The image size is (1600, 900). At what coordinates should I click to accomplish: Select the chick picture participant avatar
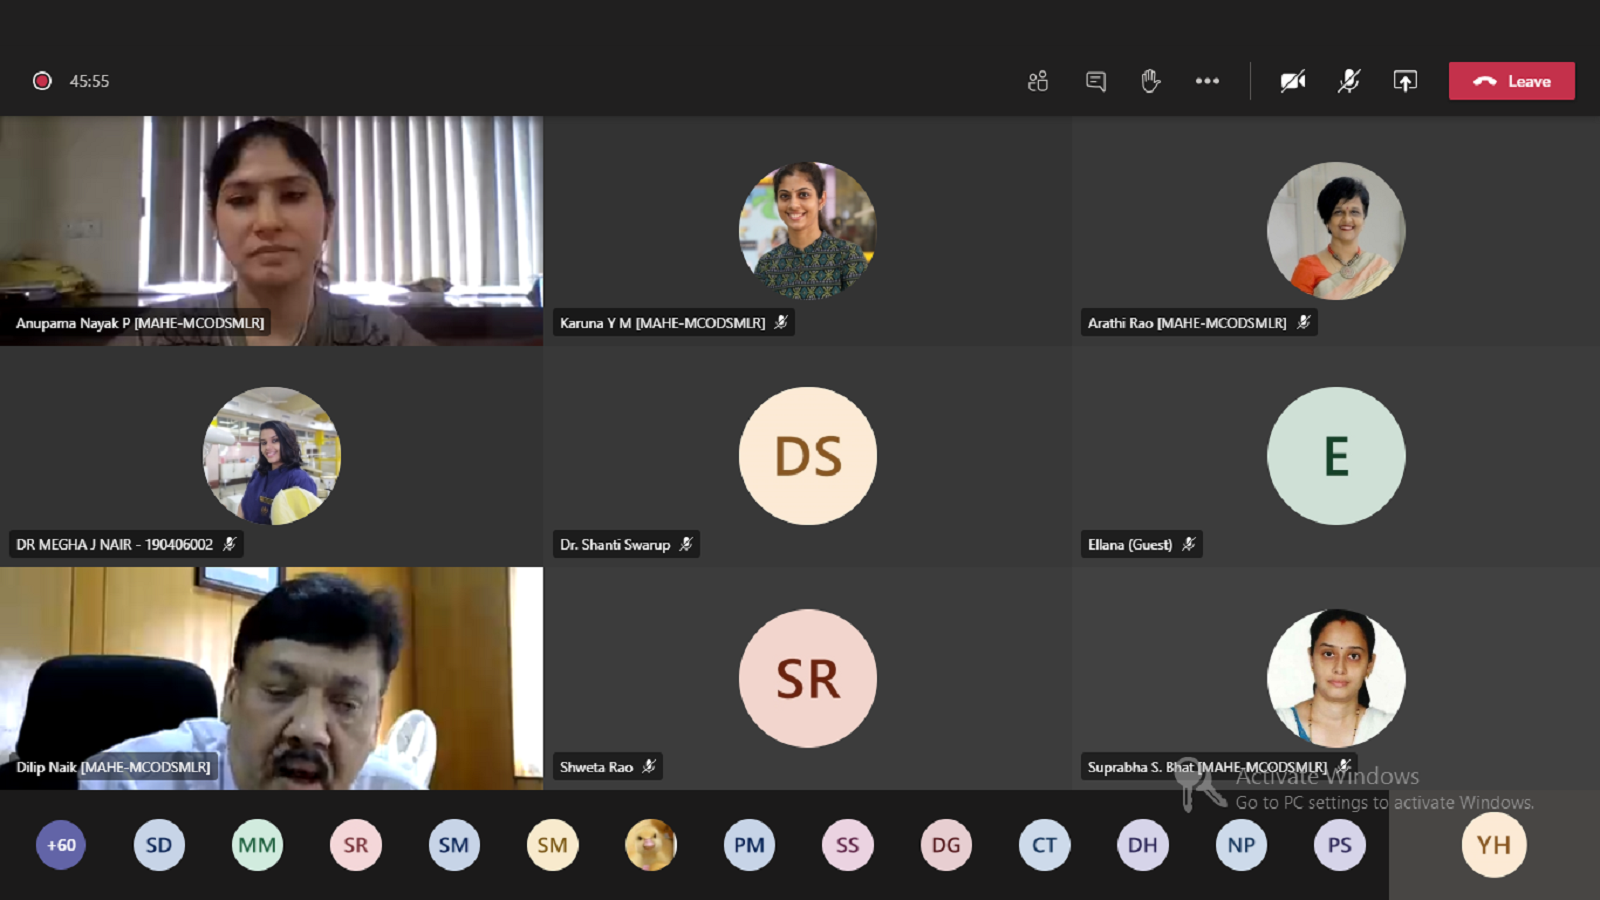pos(651,845)
